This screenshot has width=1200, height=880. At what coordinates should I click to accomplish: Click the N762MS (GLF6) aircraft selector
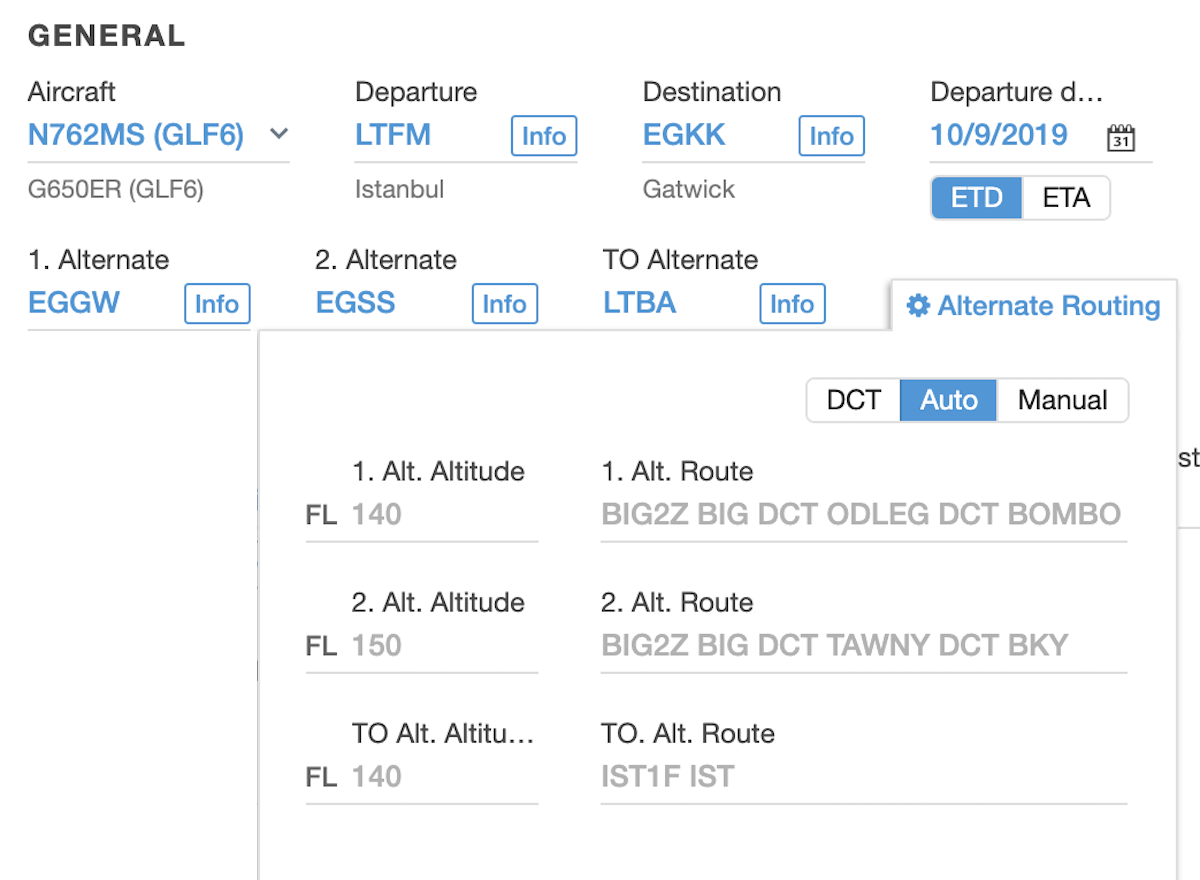tap(136, 135)
